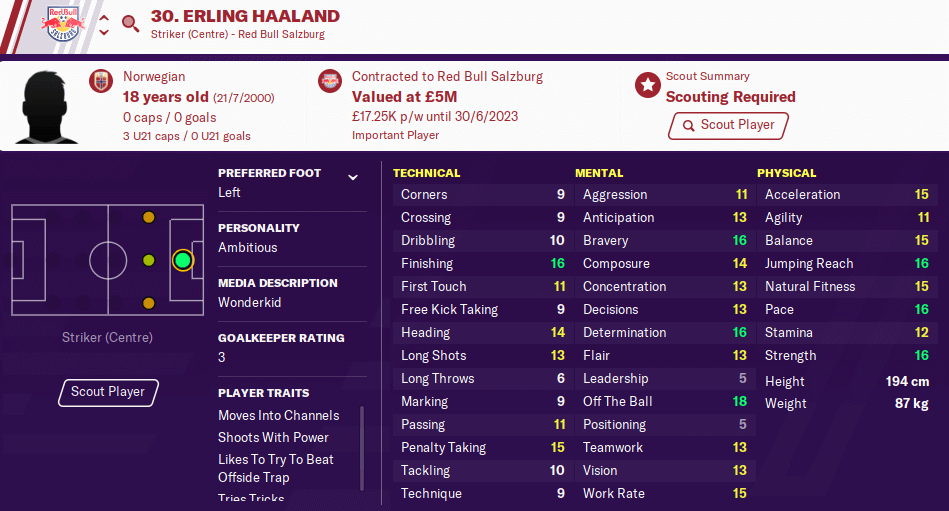Select the Off The Ball attribute row
This screenshot has width=949, height=511.
click(665, 401)
